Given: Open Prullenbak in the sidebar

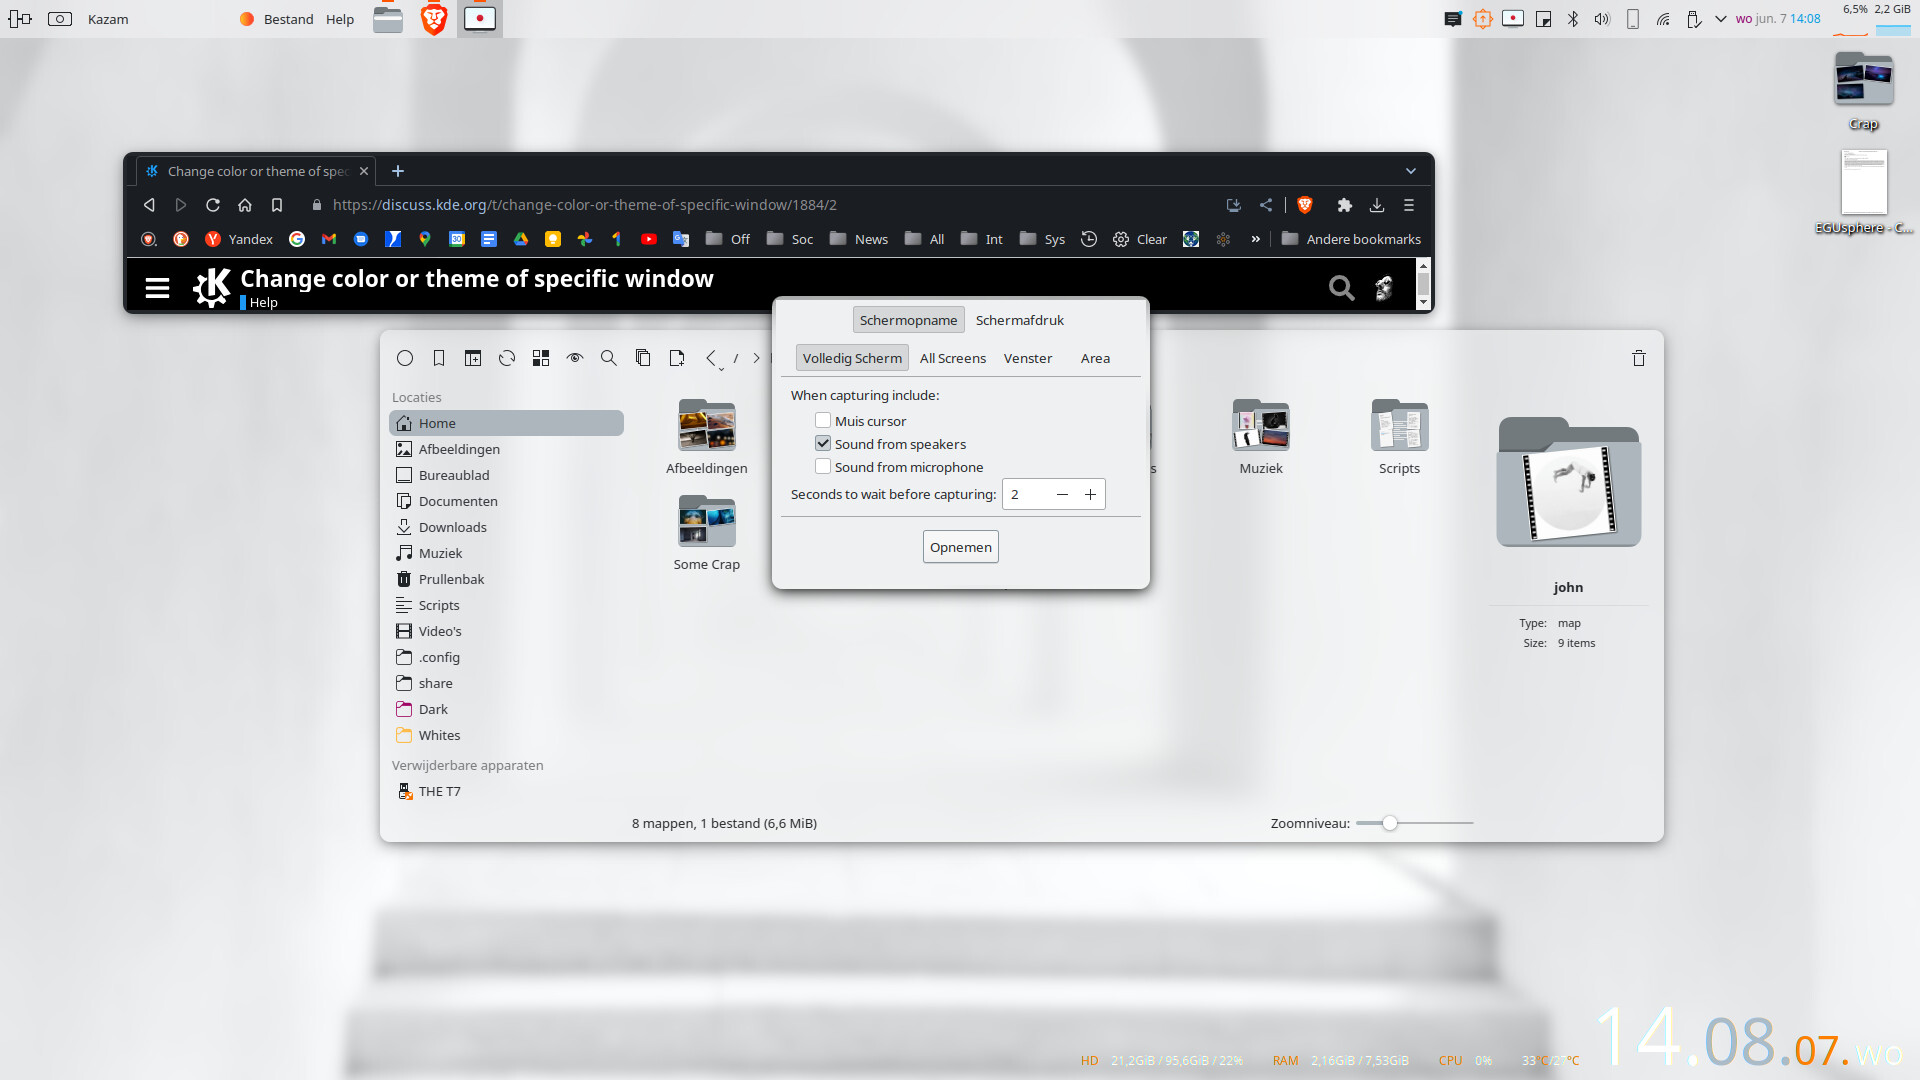Looking at the screenshot, I should coord(506,579).
